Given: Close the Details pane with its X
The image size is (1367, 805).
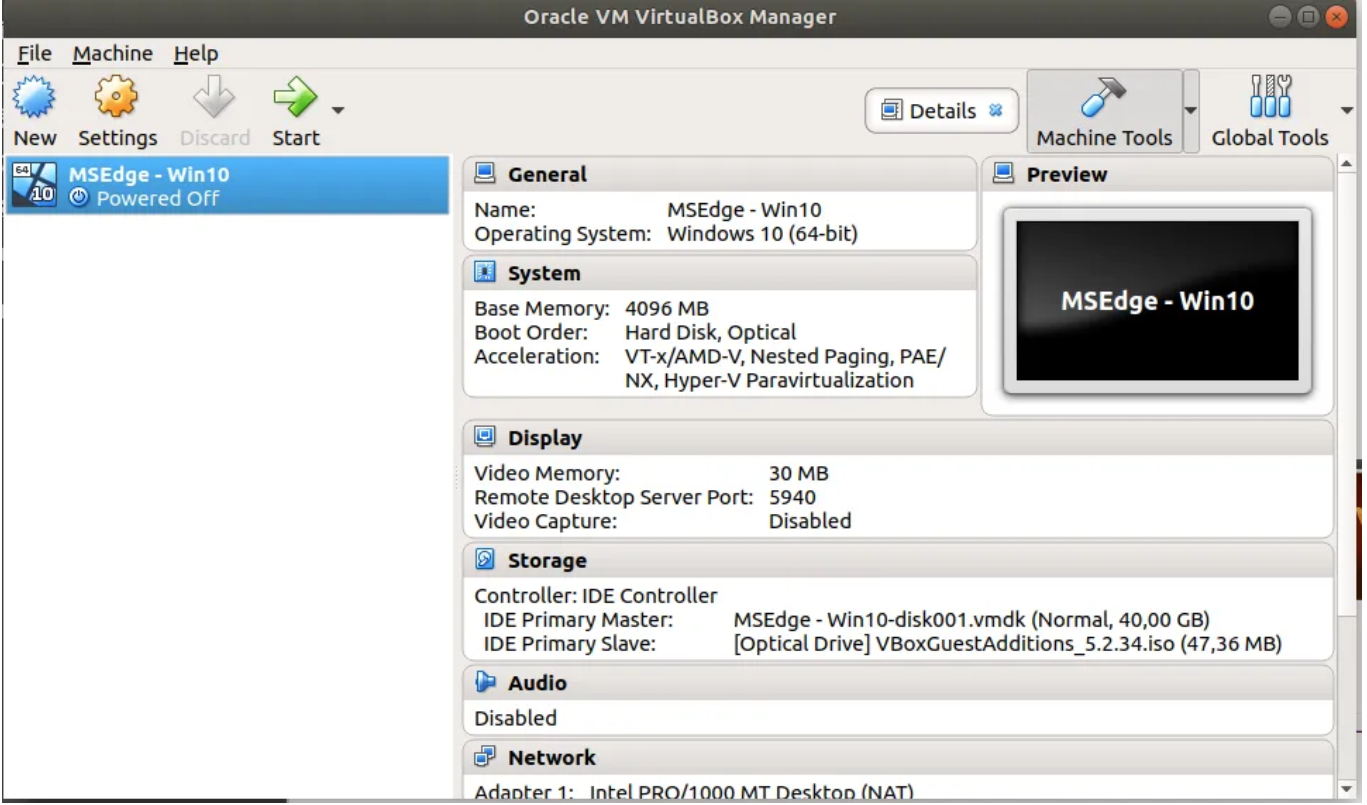Looking at the screenshot, I should point(995,111).
